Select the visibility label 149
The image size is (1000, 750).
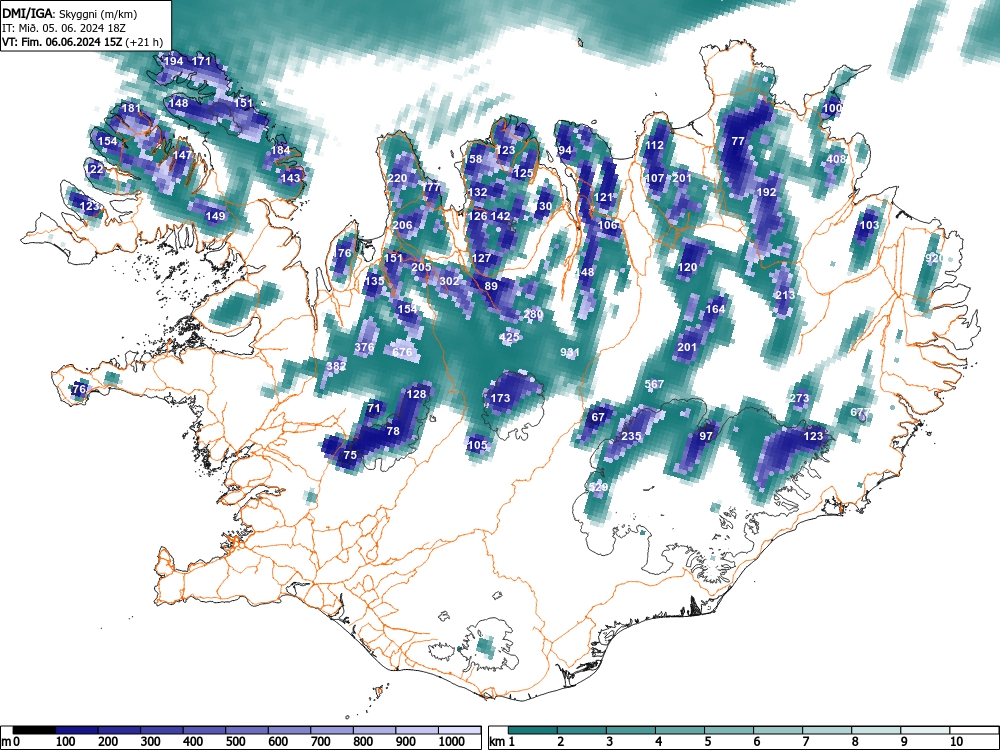click(215, 216)
